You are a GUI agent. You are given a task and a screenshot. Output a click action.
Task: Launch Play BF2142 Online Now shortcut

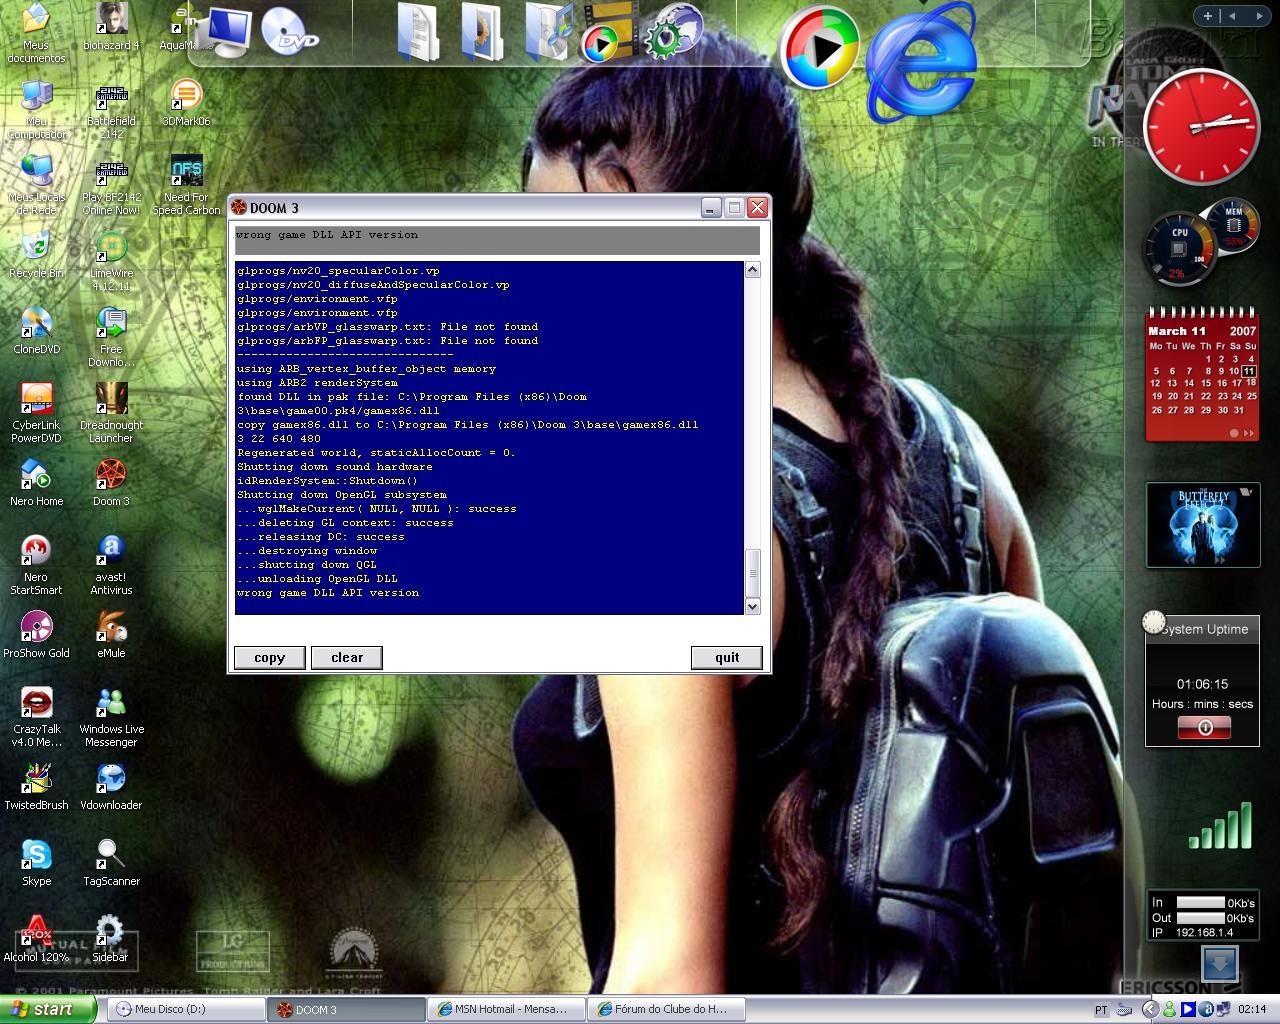pos(111,185)
